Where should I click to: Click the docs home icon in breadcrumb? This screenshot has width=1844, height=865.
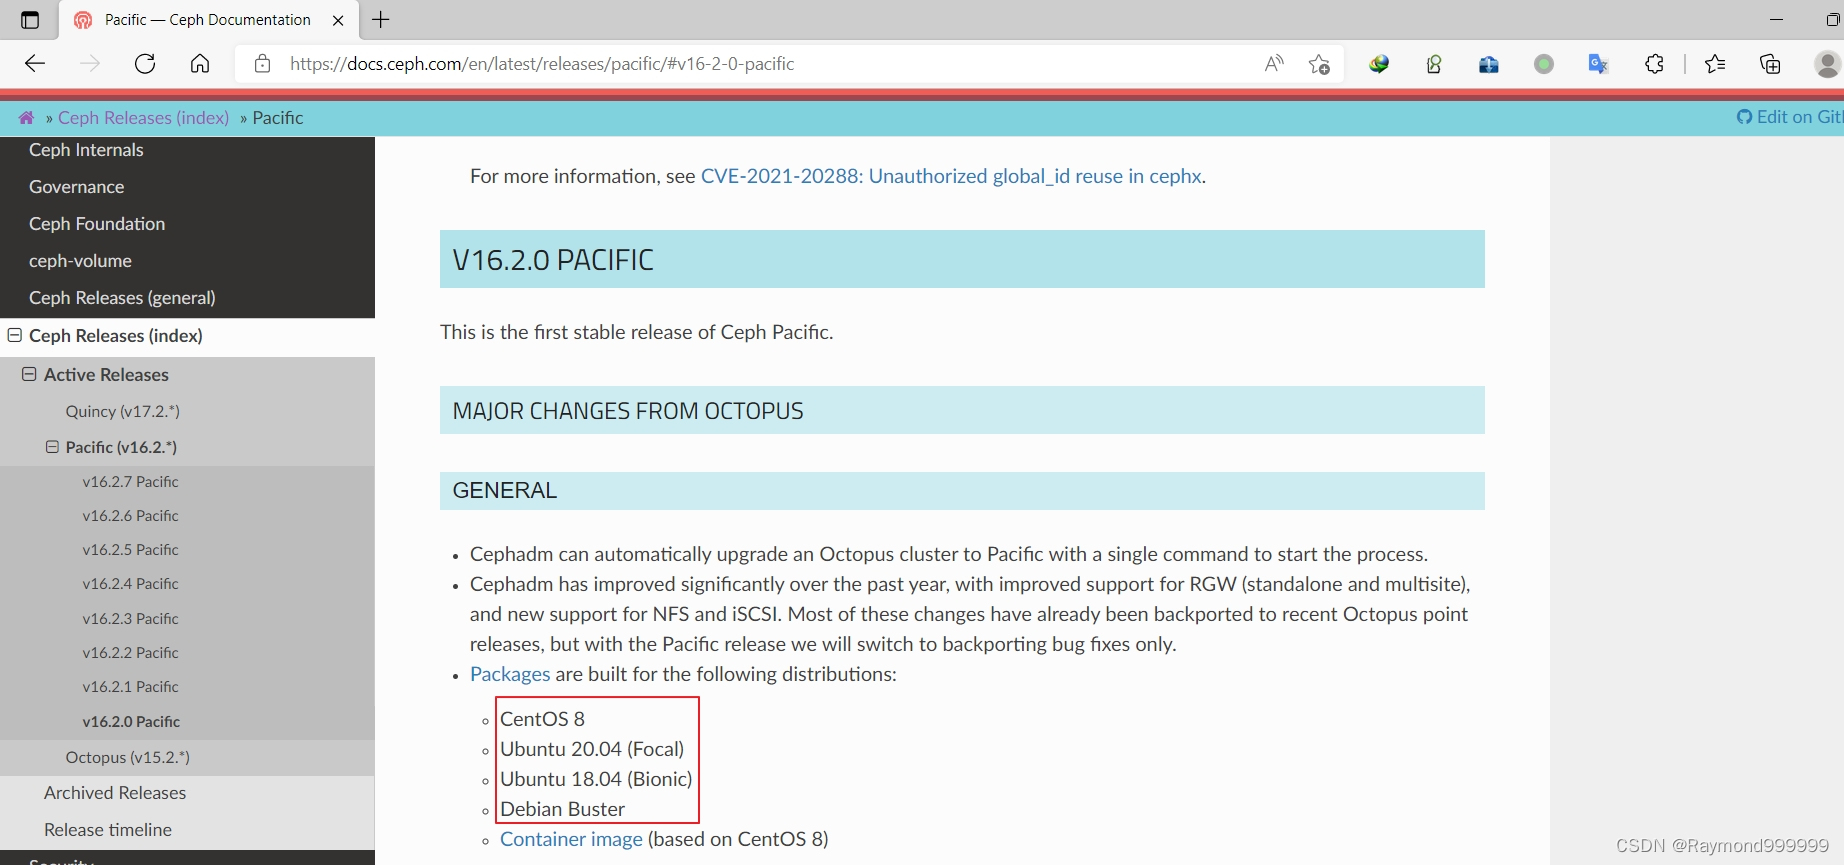pyautogui.click(x=26, y=118)
